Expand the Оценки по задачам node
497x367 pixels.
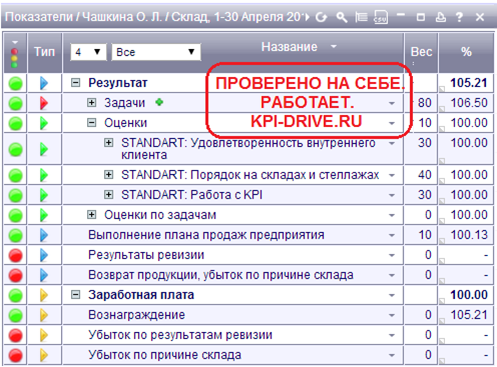[92, 215]
